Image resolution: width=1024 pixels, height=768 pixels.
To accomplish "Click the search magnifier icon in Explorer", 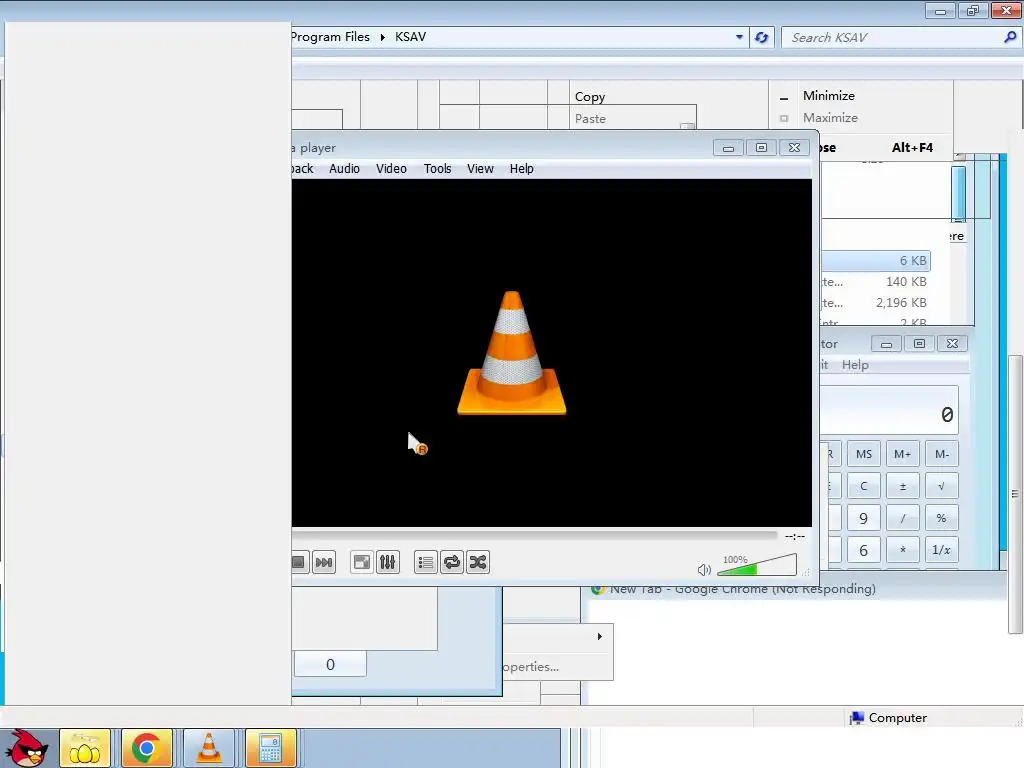I will (x=1010, y=37).
